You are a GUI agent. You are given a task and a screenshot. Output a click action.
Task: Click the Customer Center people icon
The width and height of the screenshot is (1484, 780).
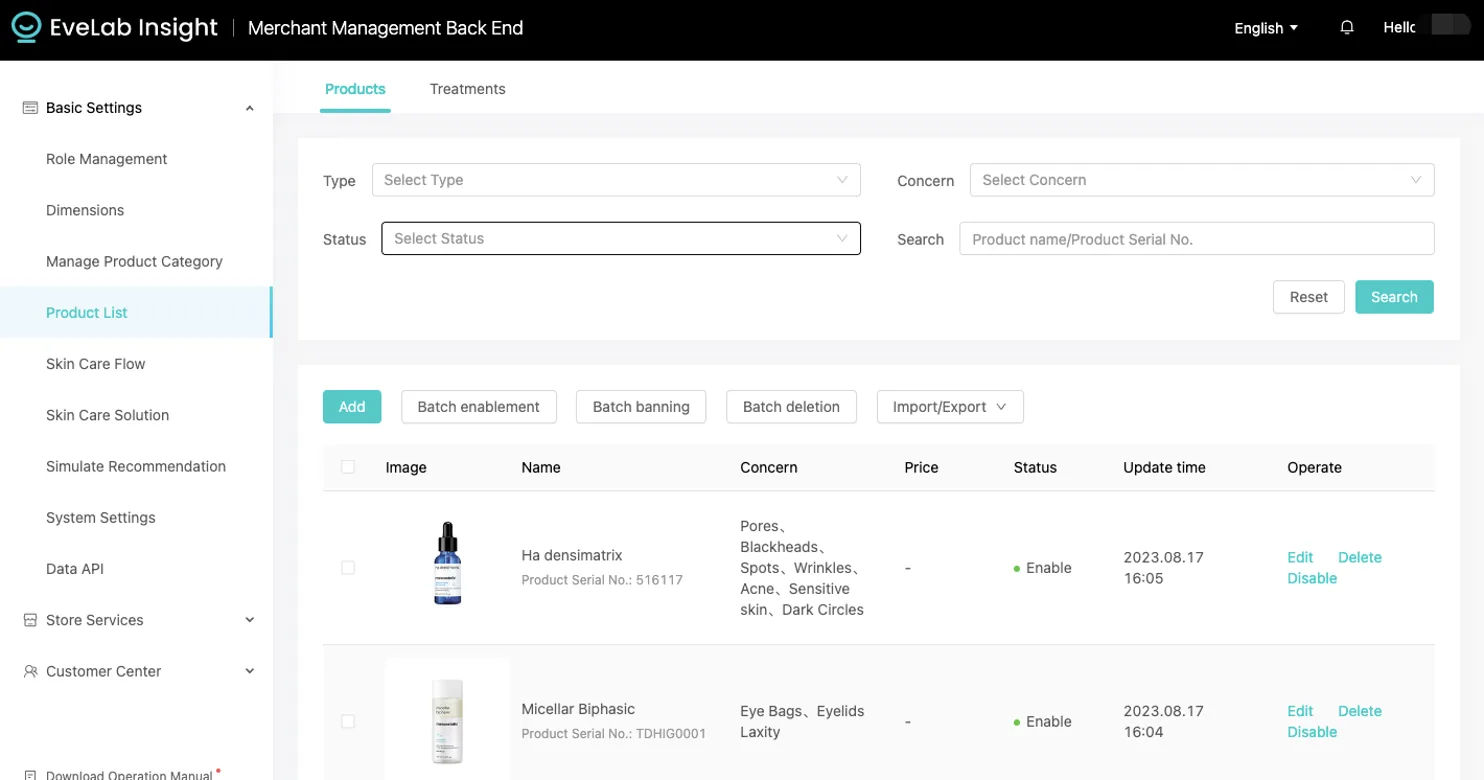(x=30, y=671)
